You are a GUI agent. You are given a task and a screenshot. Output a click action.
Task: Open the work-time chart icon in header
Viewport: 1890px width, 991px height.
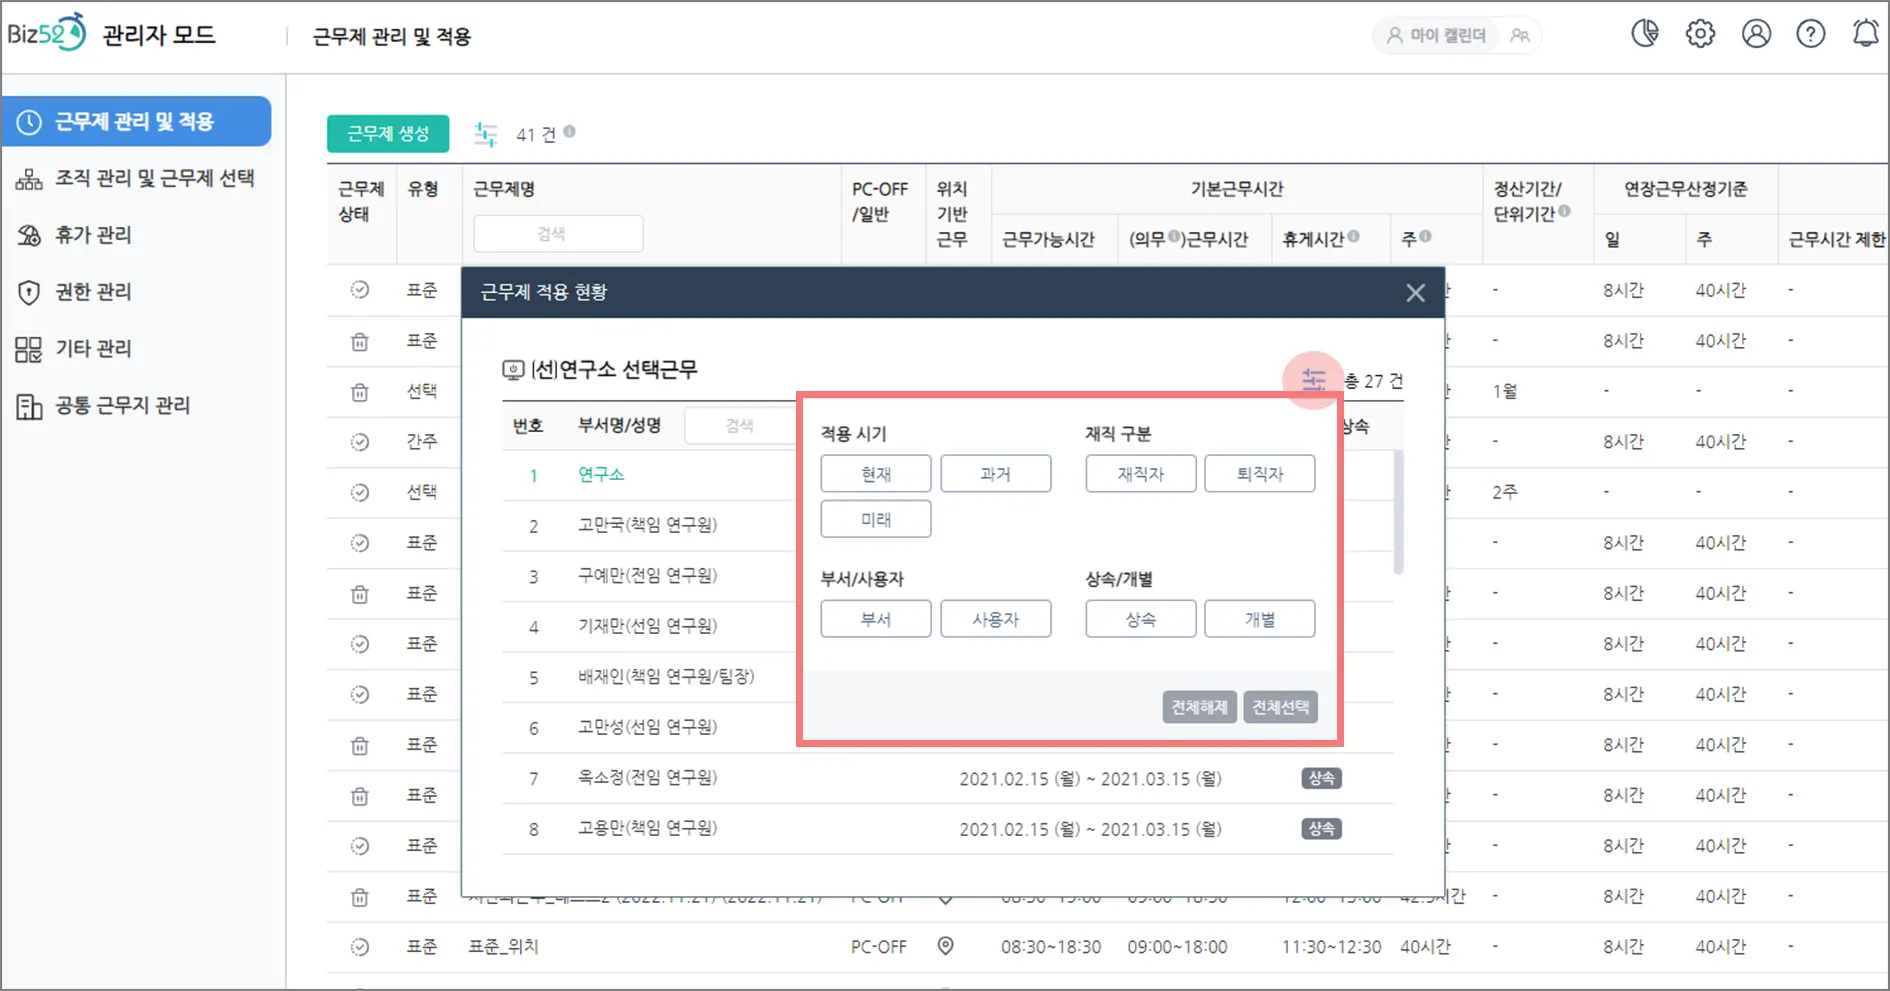1645,34
